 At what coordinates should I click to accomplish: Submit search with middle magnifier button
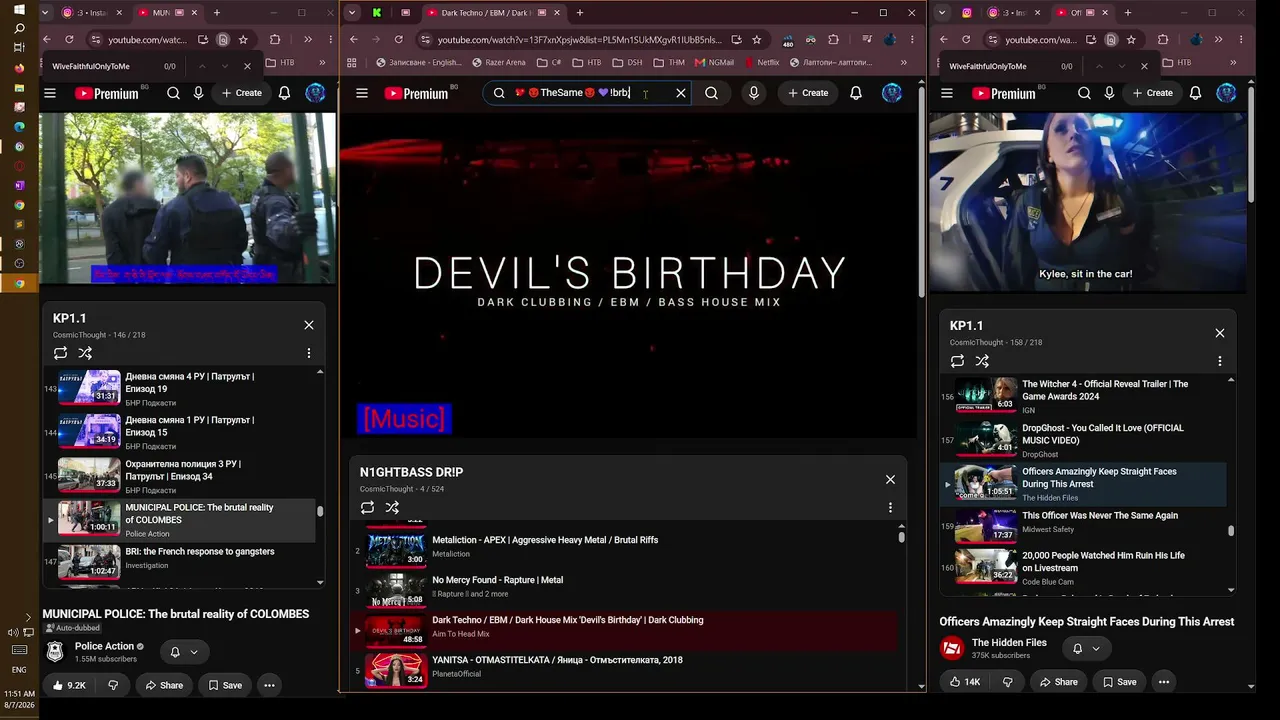pos(711,93)
